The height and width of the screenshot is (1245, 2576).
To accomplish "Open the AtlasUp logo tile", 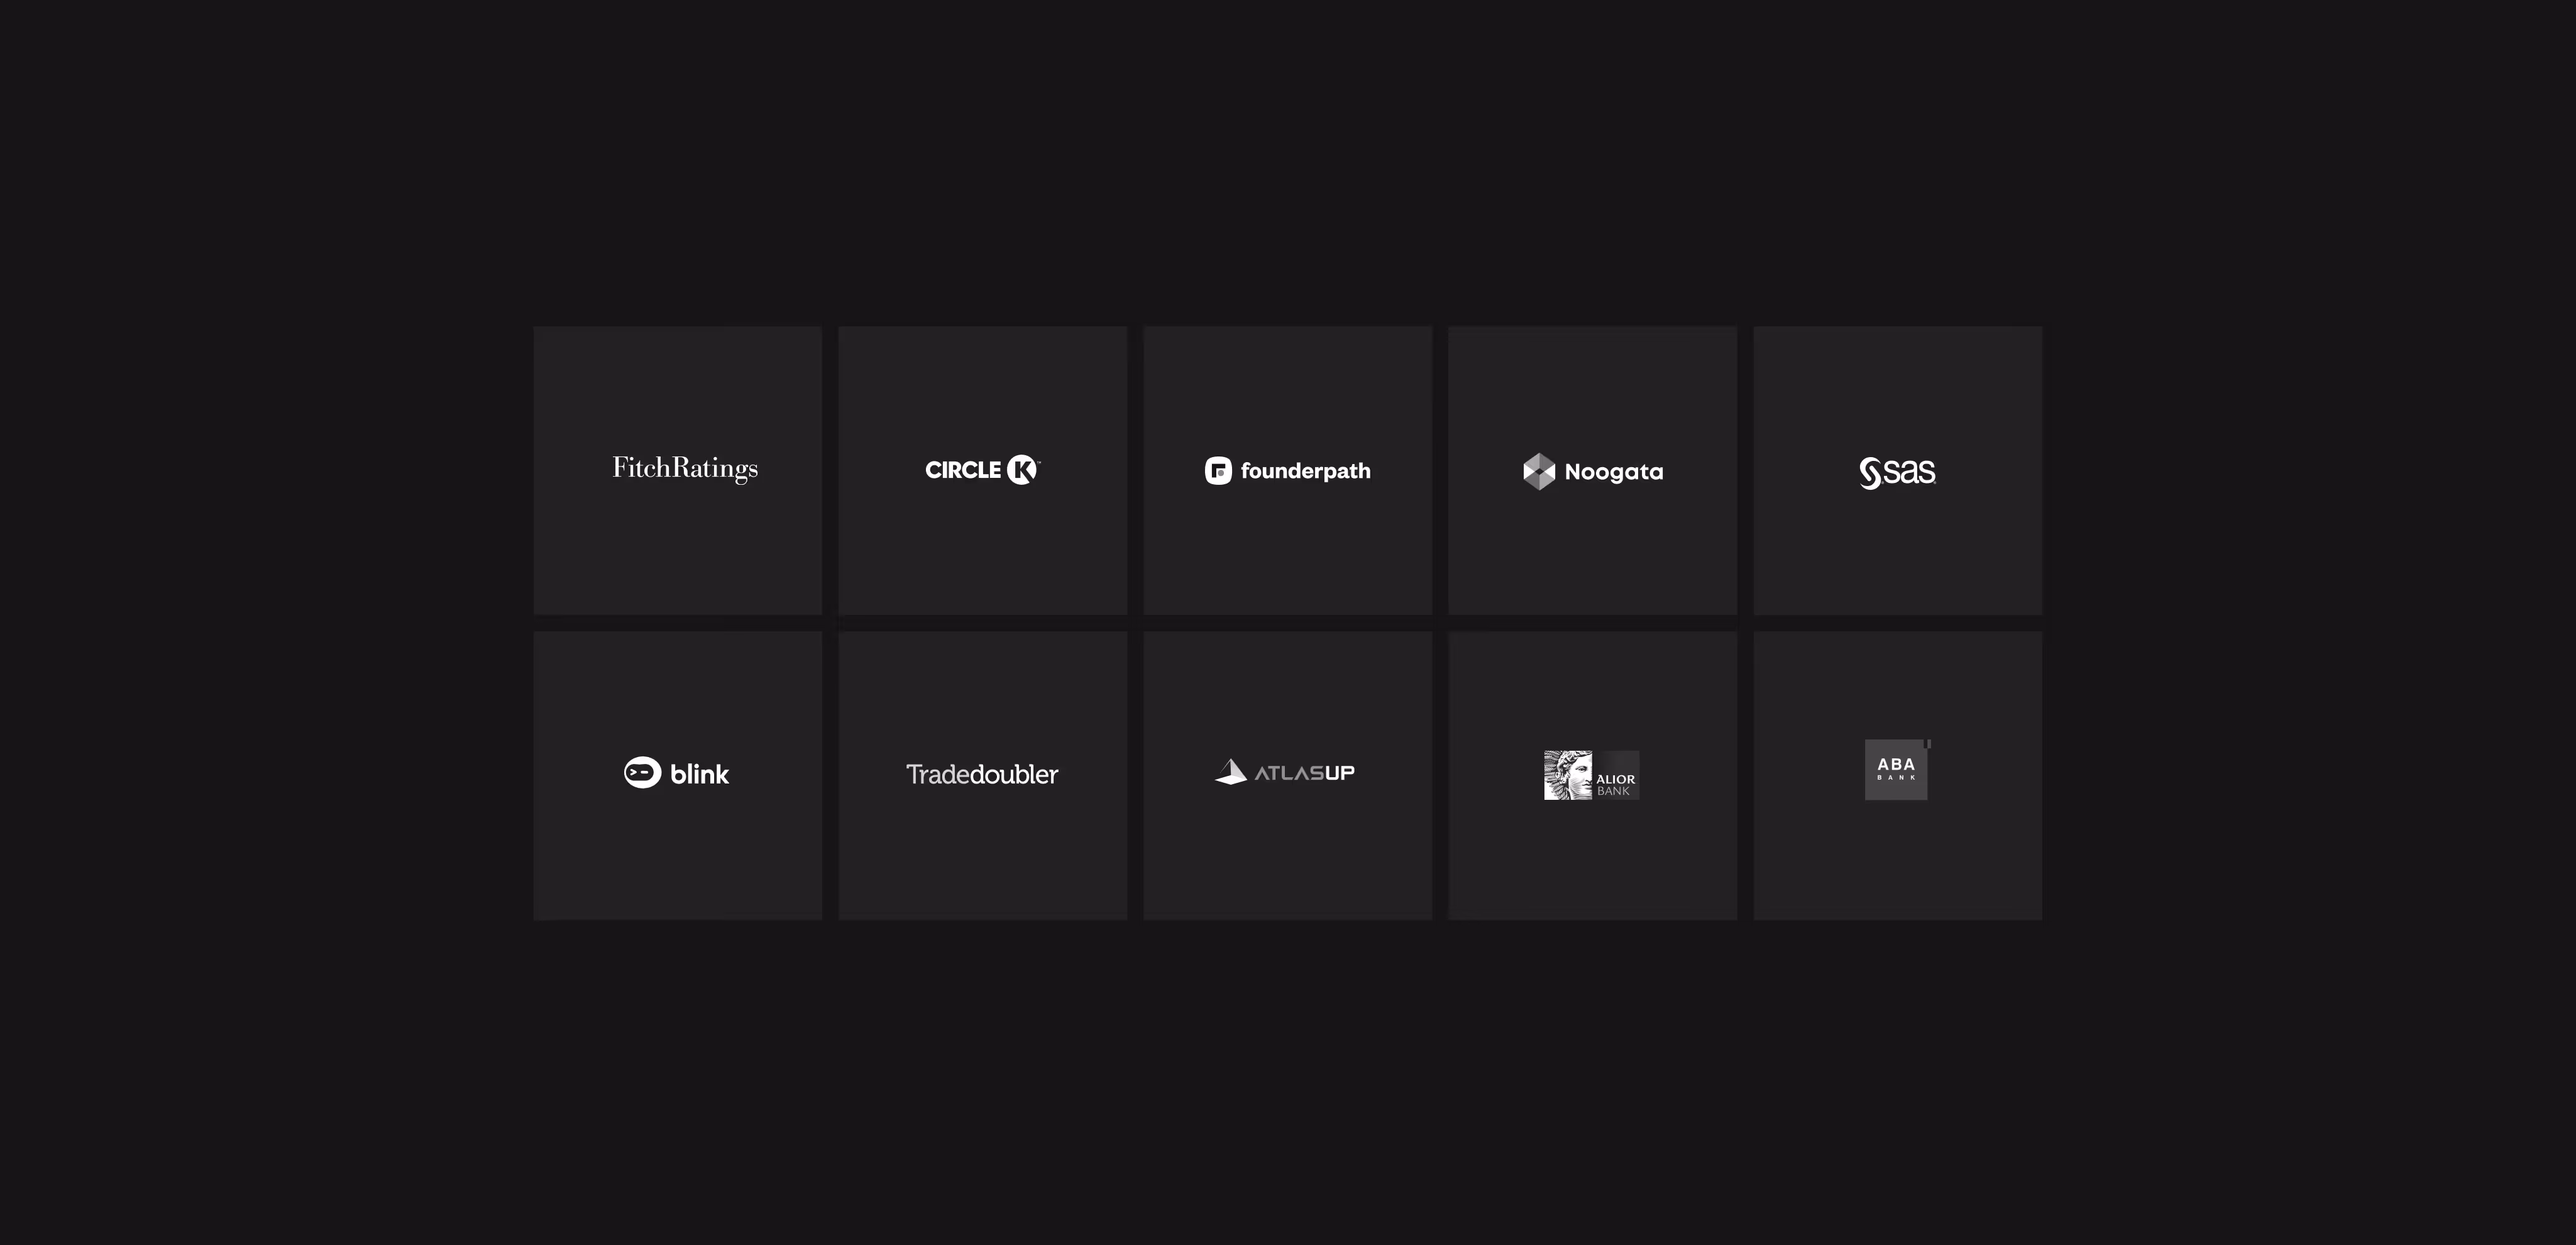I will tap(1288, 775).
